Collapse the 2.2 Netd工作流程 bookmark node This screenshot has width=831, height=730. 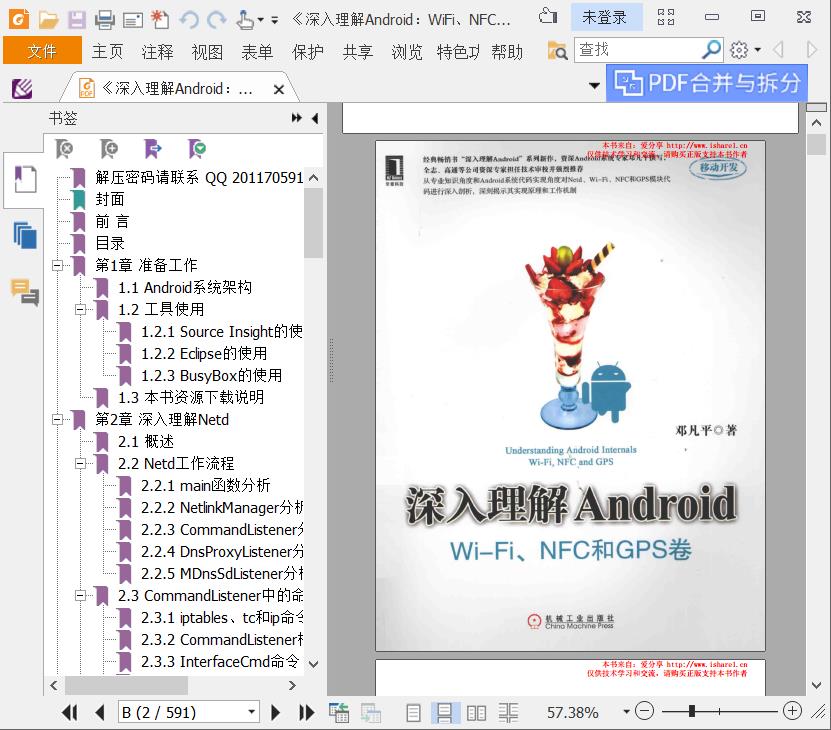[x=80, y=463]
